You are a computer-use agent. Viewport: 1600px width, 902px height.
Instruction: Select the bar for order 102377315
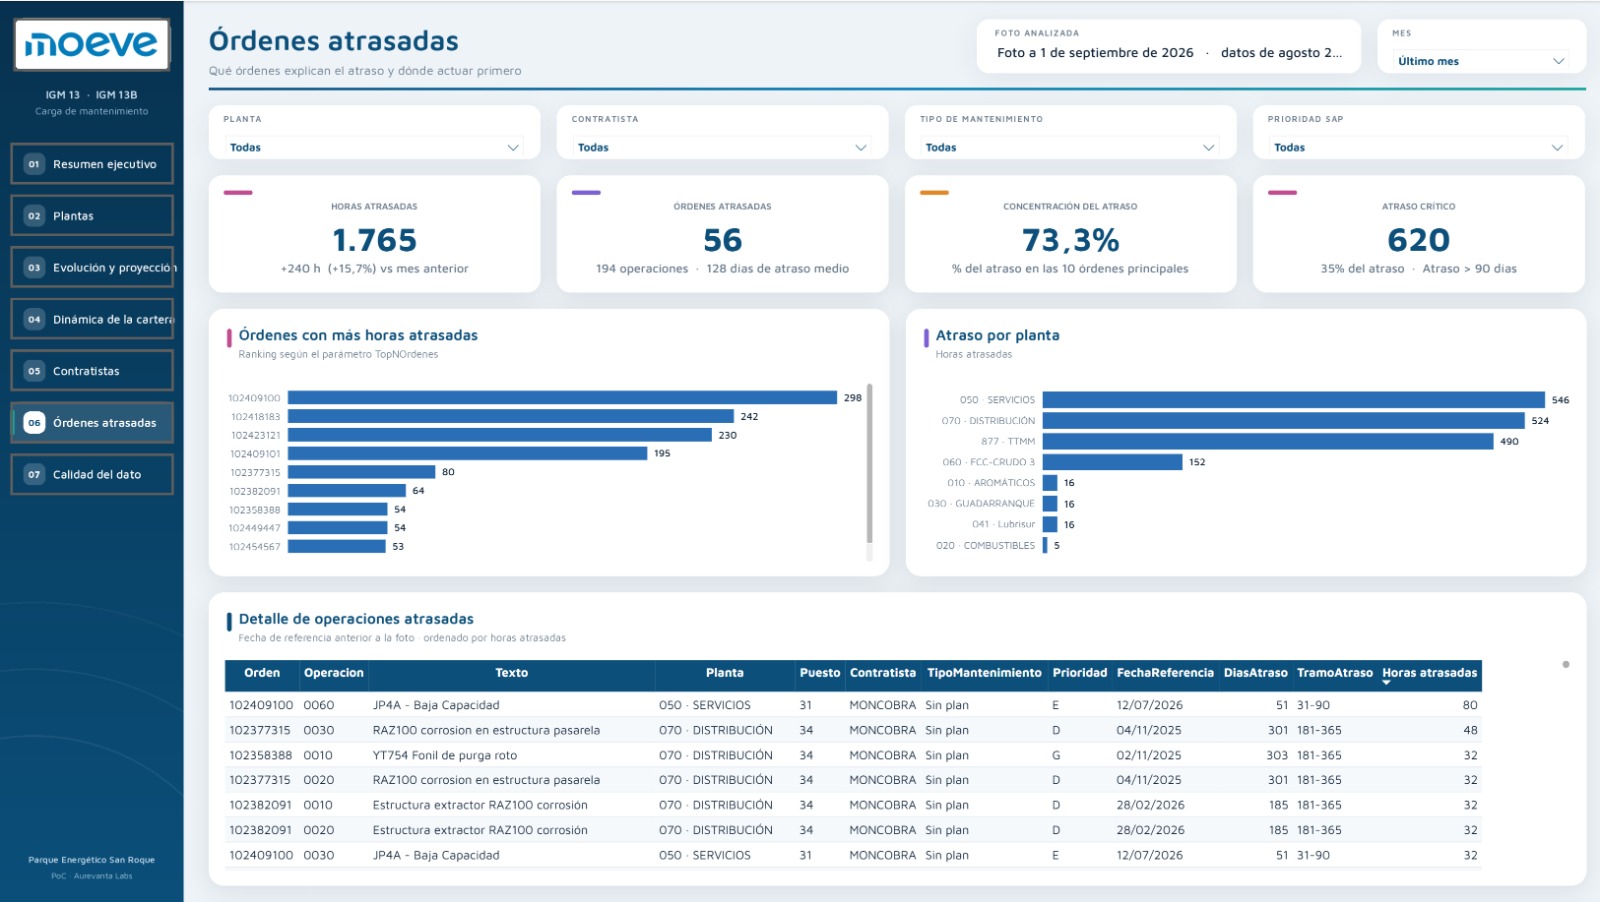362,472
